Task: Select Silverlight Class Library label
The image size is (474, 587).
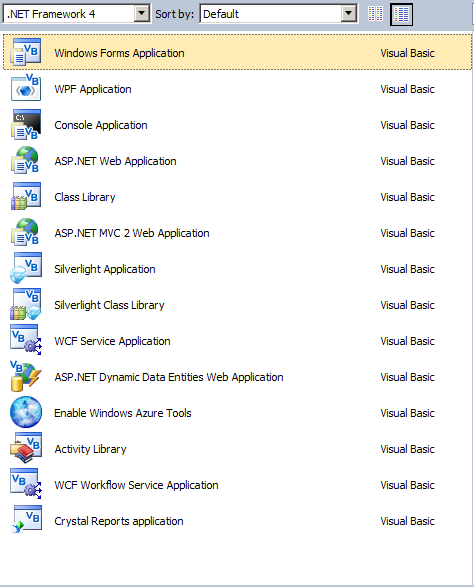Action: (109, 305)
